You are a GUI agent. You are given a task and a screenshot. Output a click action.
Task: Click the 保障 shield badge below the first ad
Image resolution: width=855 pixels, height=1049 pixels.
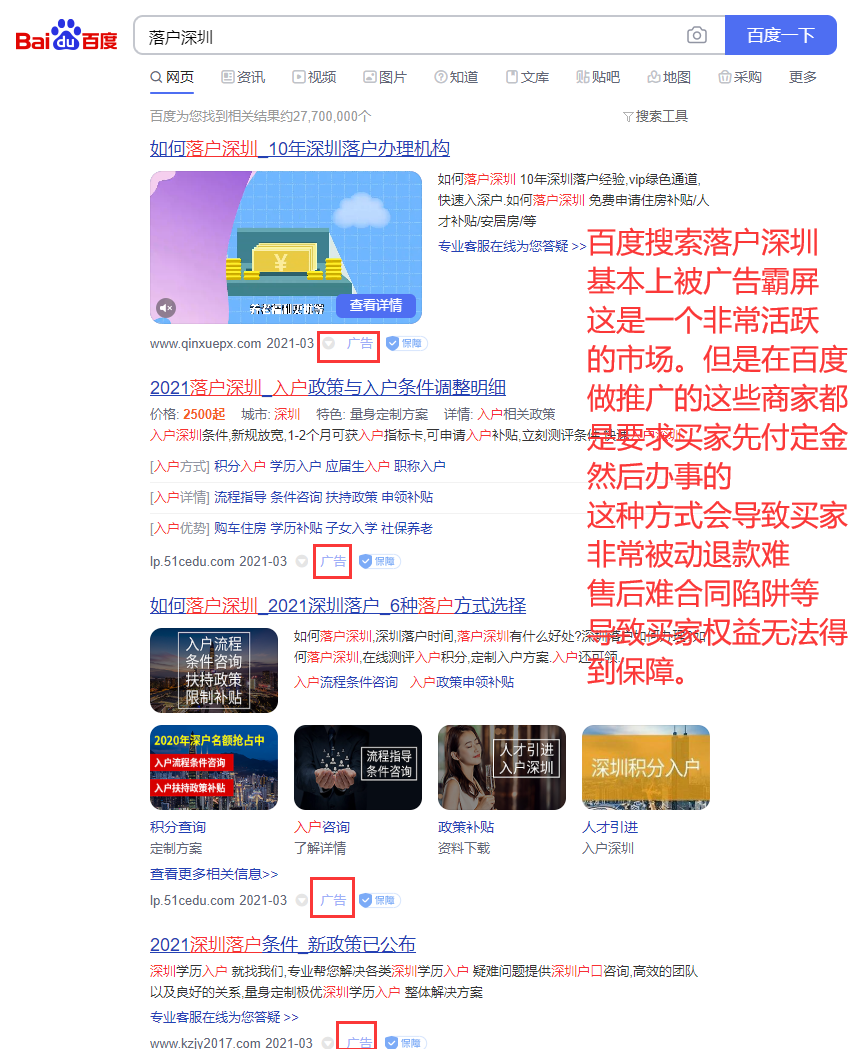[405, 343]
